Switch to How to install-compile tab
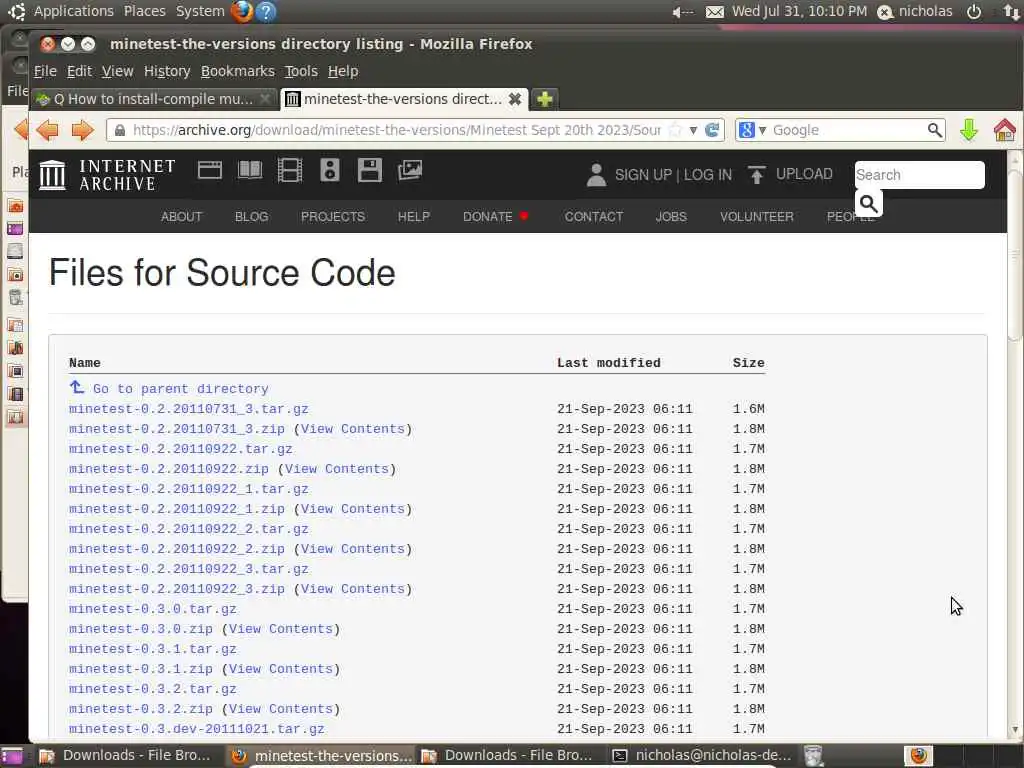 click(x=154, y=99)
